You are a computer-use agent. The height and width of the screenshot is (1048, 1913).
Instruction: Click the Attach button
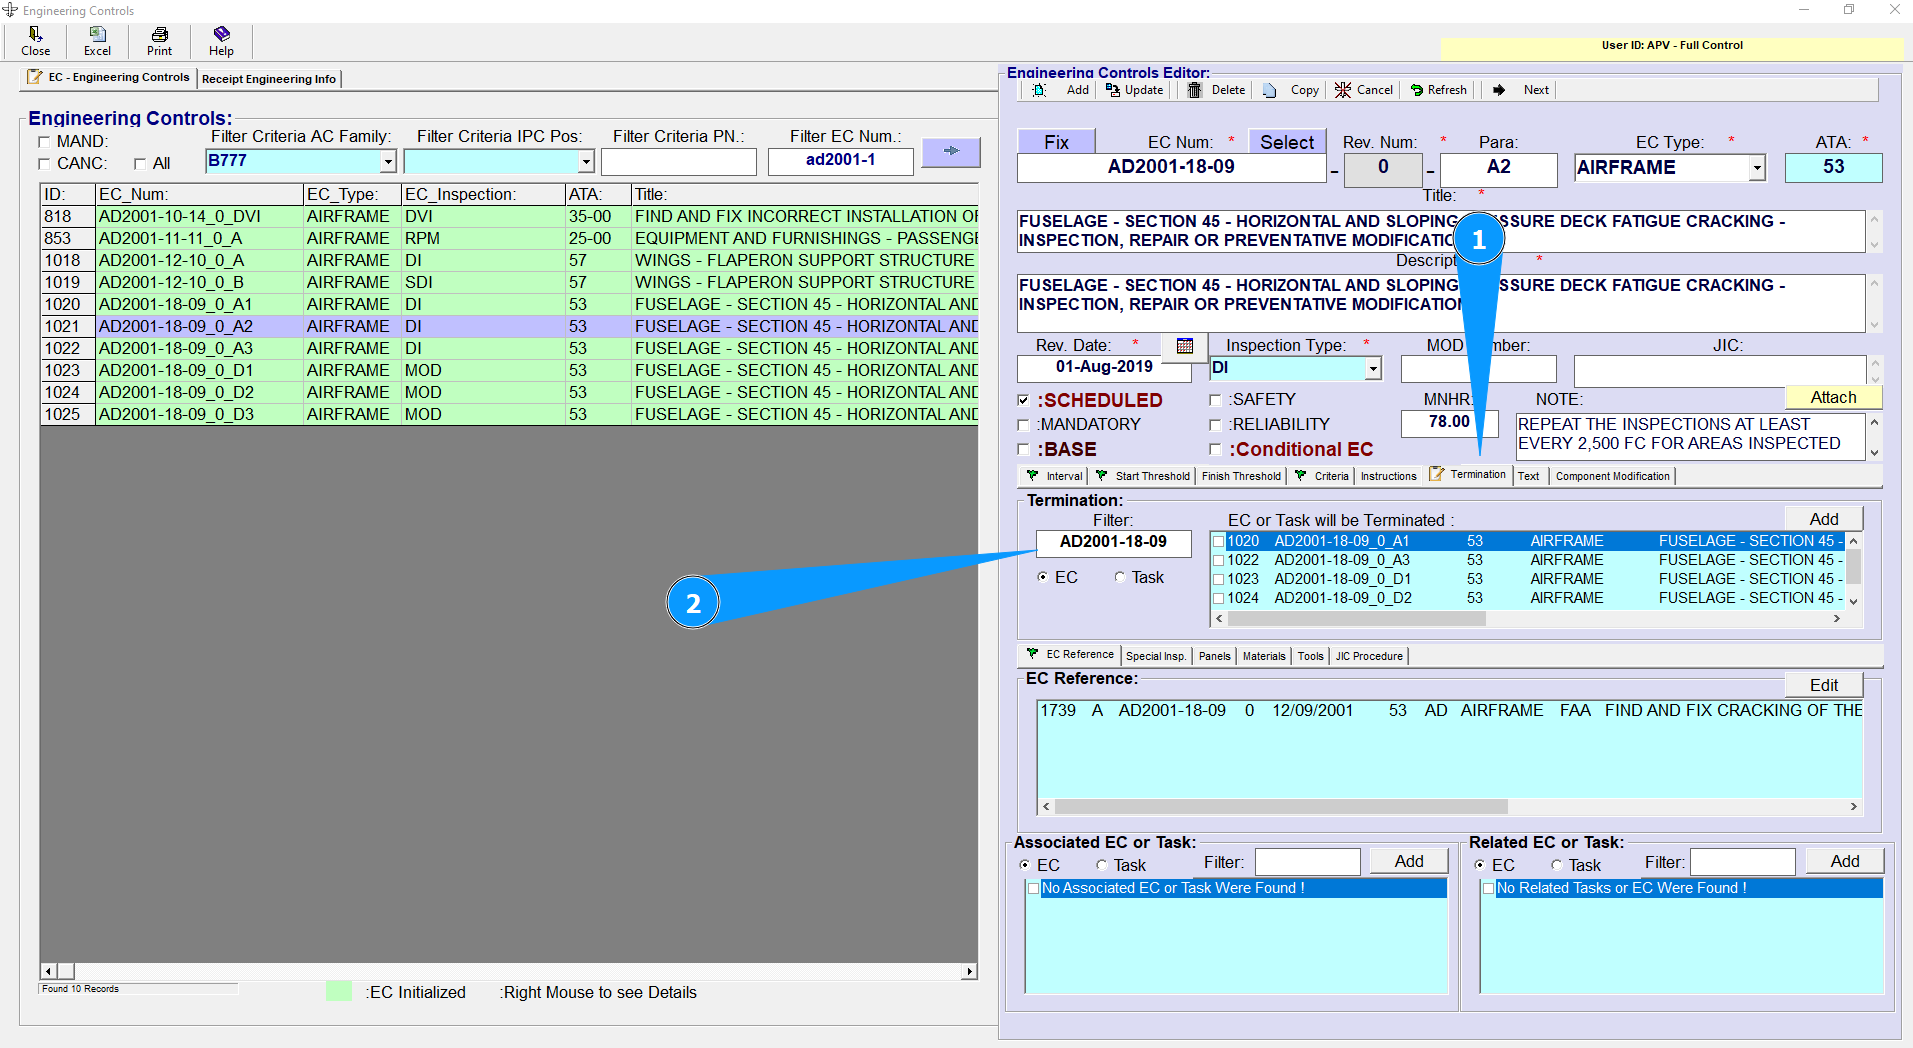coord(1832,397)
